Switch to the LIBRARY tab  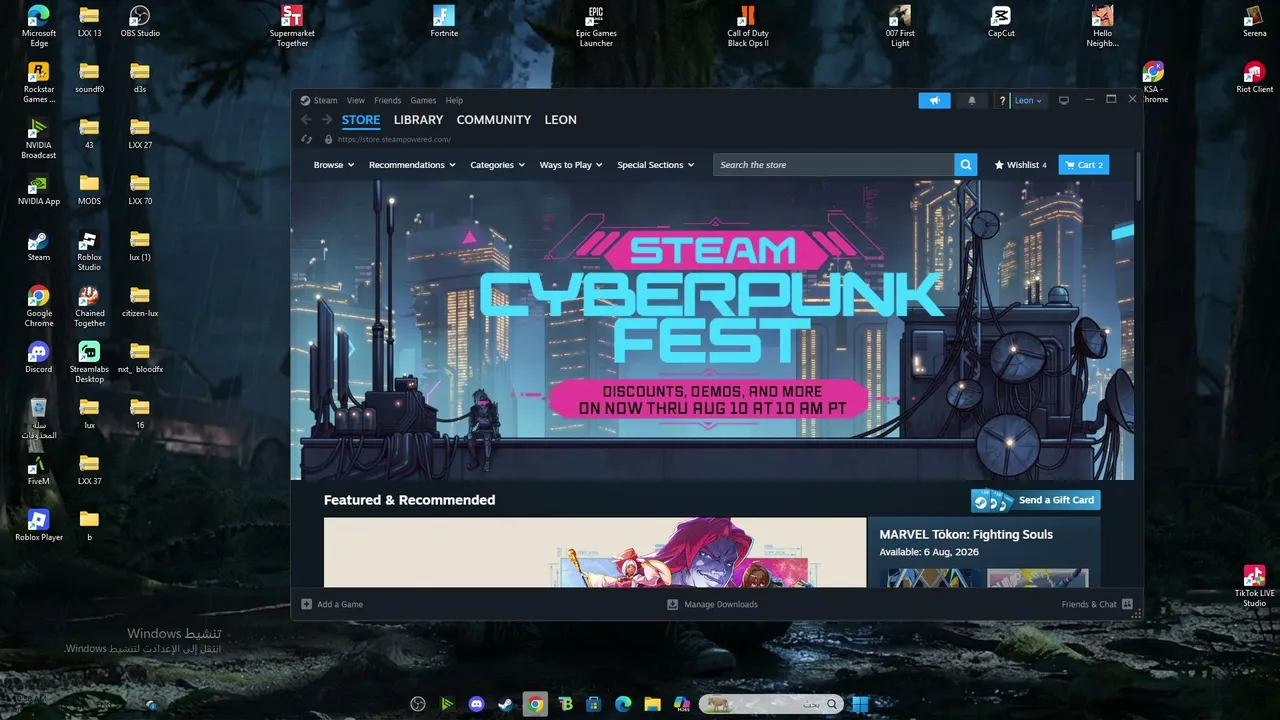(418, 120)
